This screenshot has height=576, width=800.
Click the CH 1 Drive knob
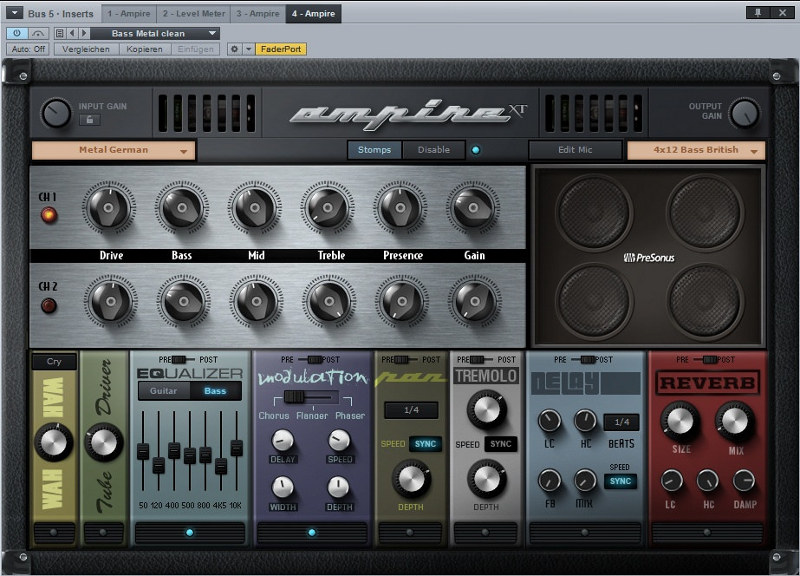(x=109, y=208)
